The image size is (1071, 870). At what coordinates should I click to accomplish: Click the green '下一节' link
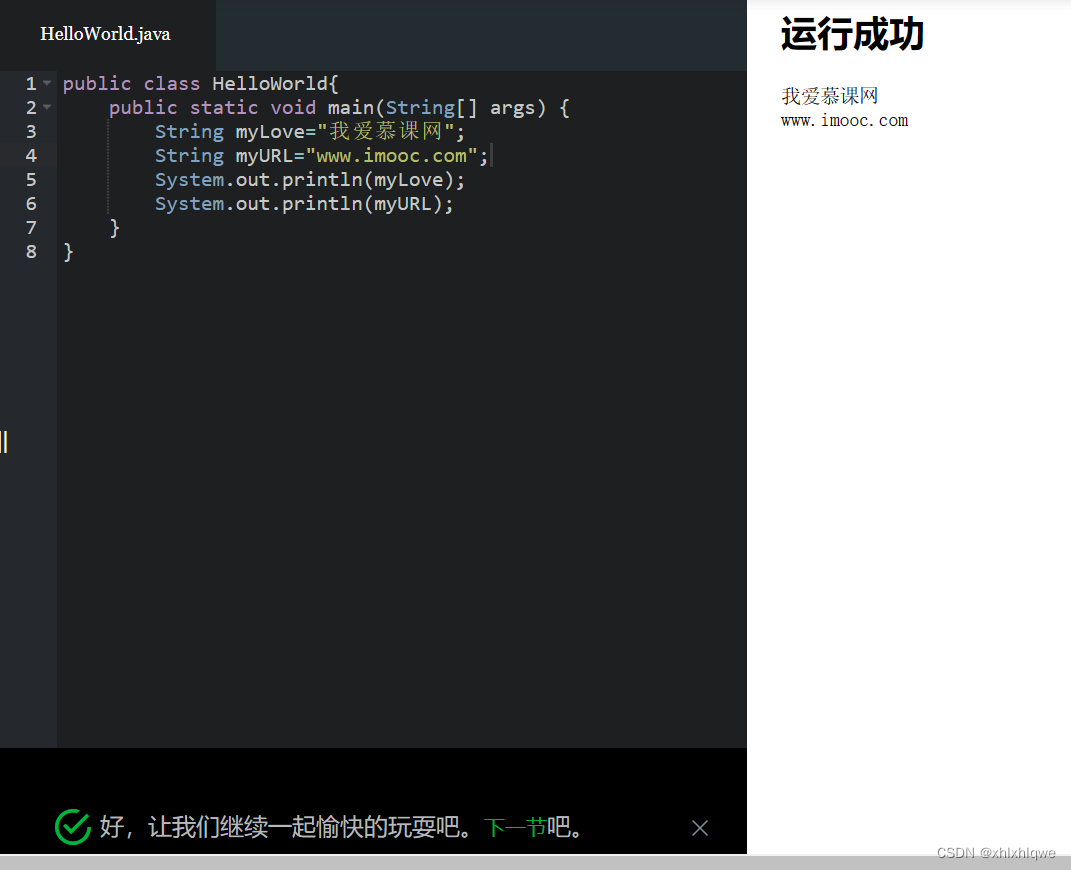point(515,827)
